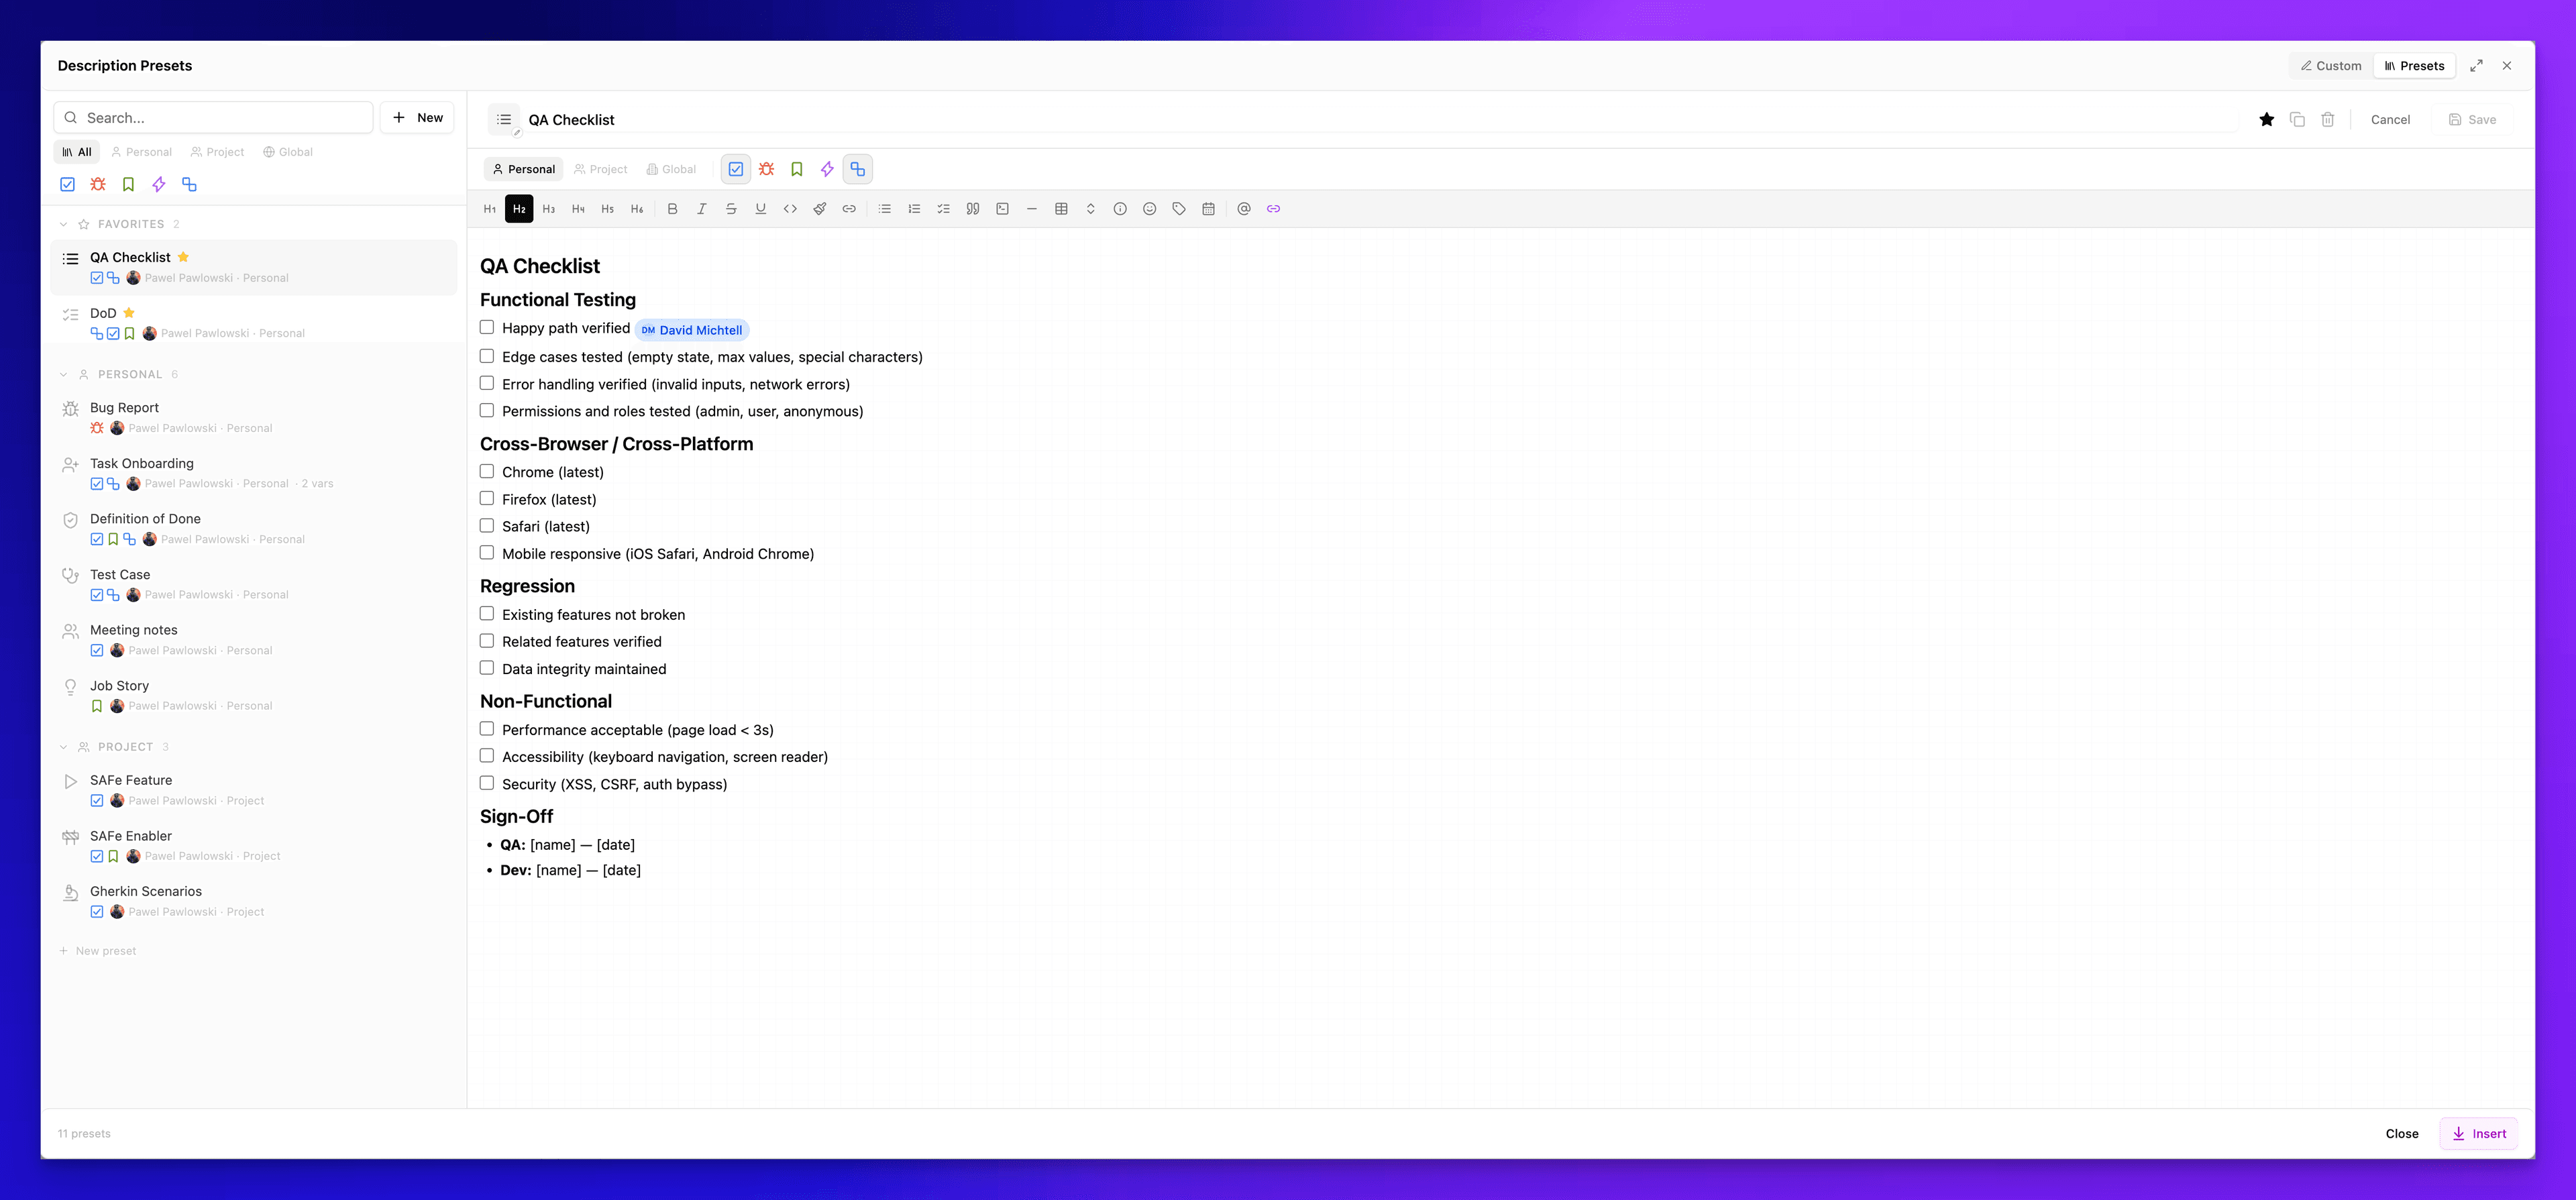Check the Chrome (latest) checkbox
This screenshot has width=2576, height=1200.
pos(487,470)
